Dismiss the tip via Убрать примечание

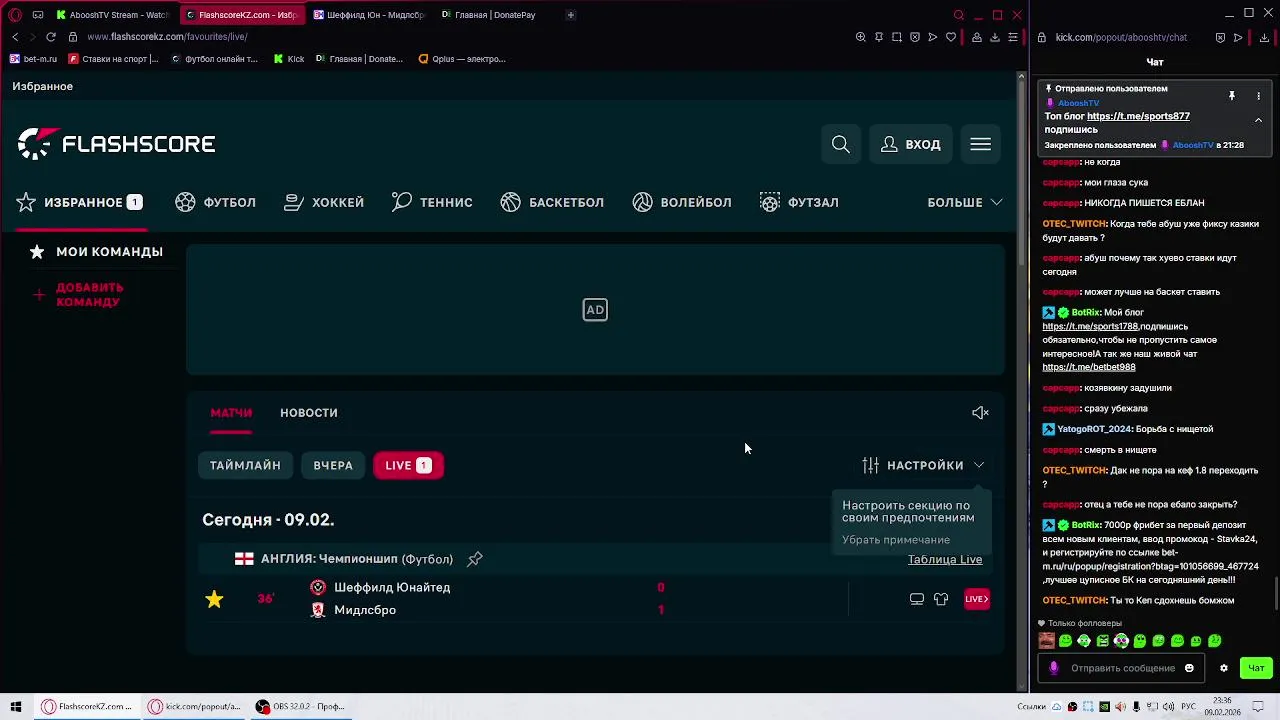896,540
